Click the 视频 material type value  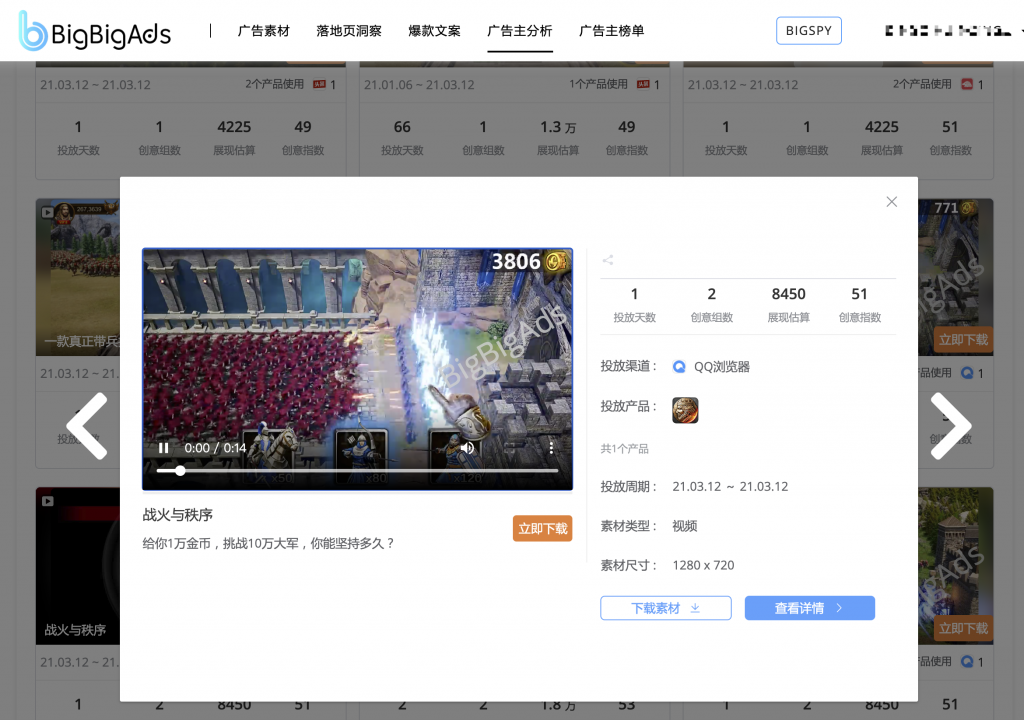coord(685,526)
